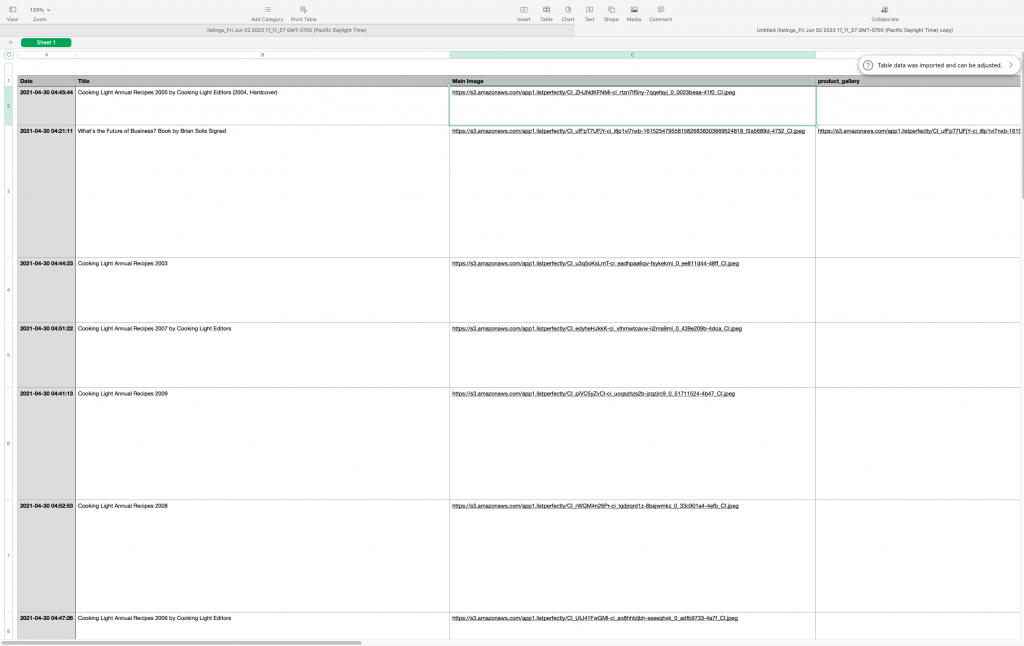Switch to the Untitled listings copy tab
The image size is (1024, 646).
854,30
